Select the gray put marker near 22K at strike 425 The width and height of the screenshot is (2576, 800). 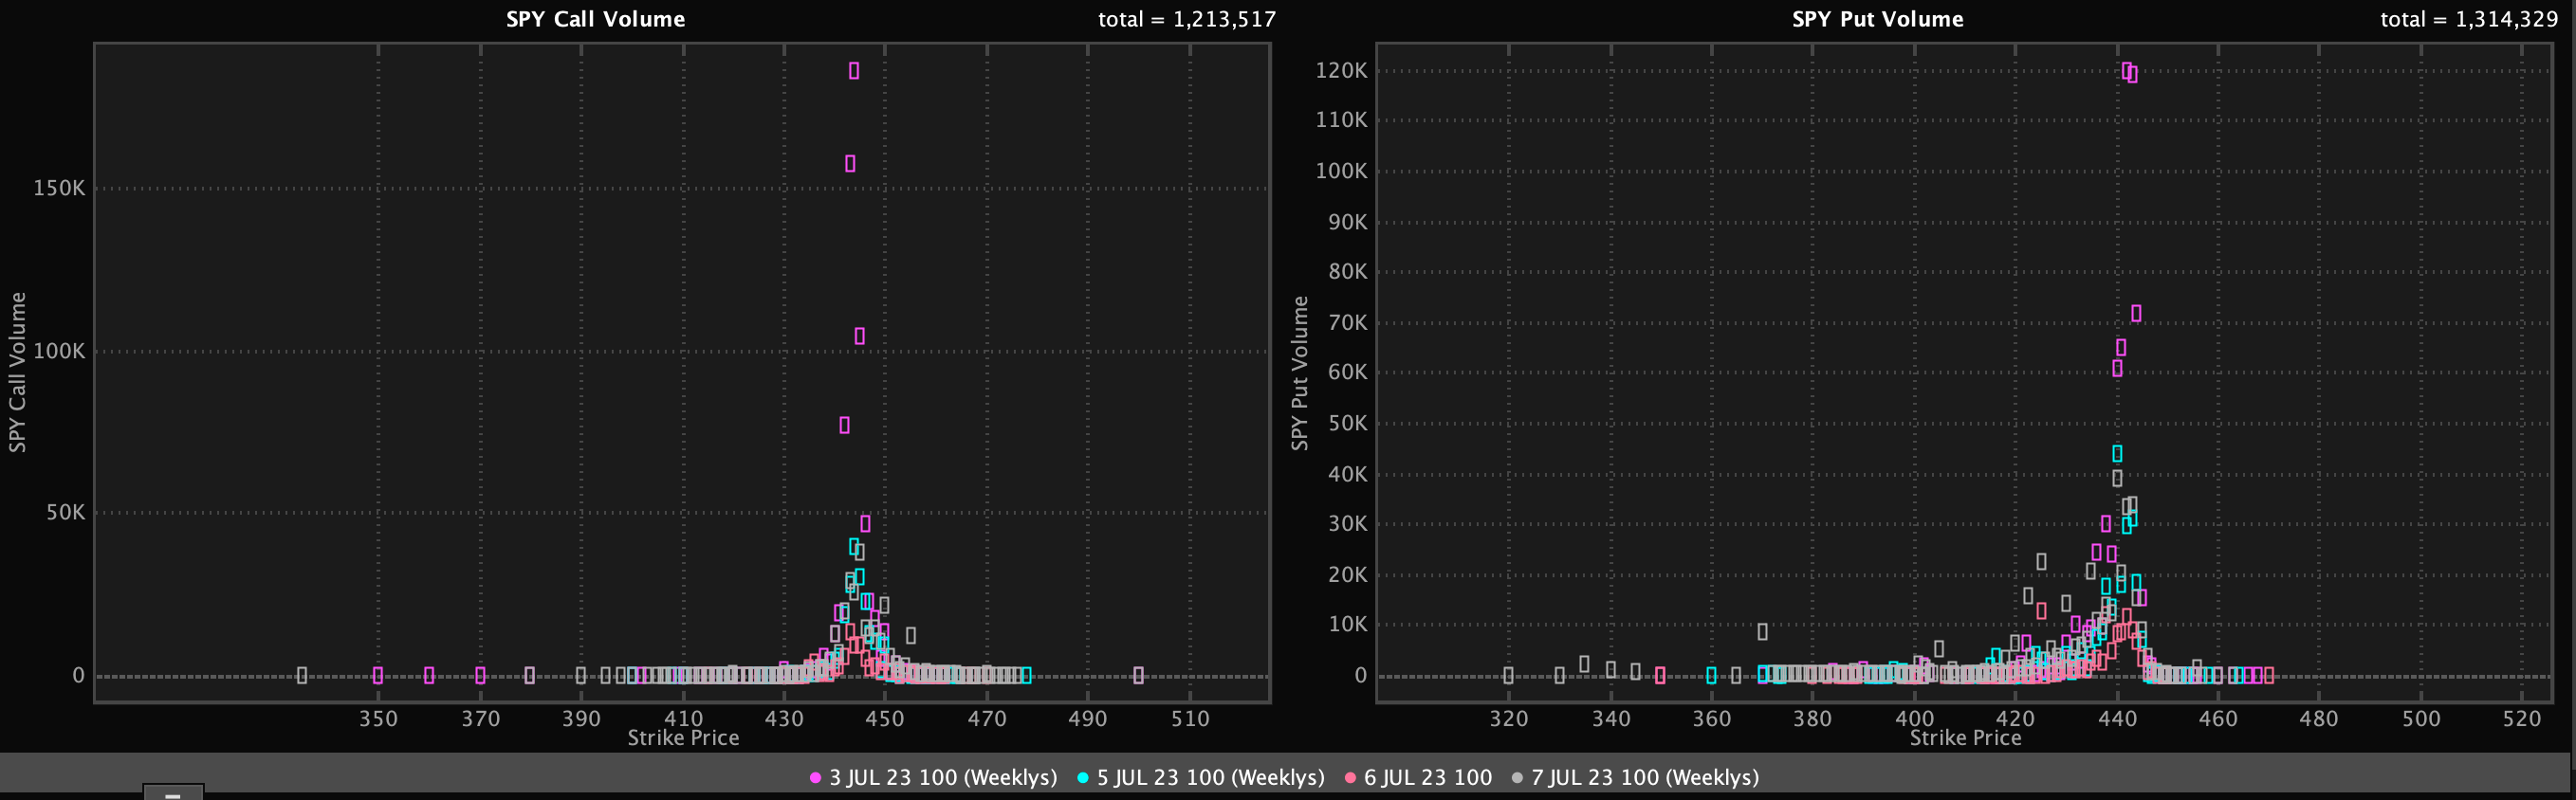(2041, 562)
